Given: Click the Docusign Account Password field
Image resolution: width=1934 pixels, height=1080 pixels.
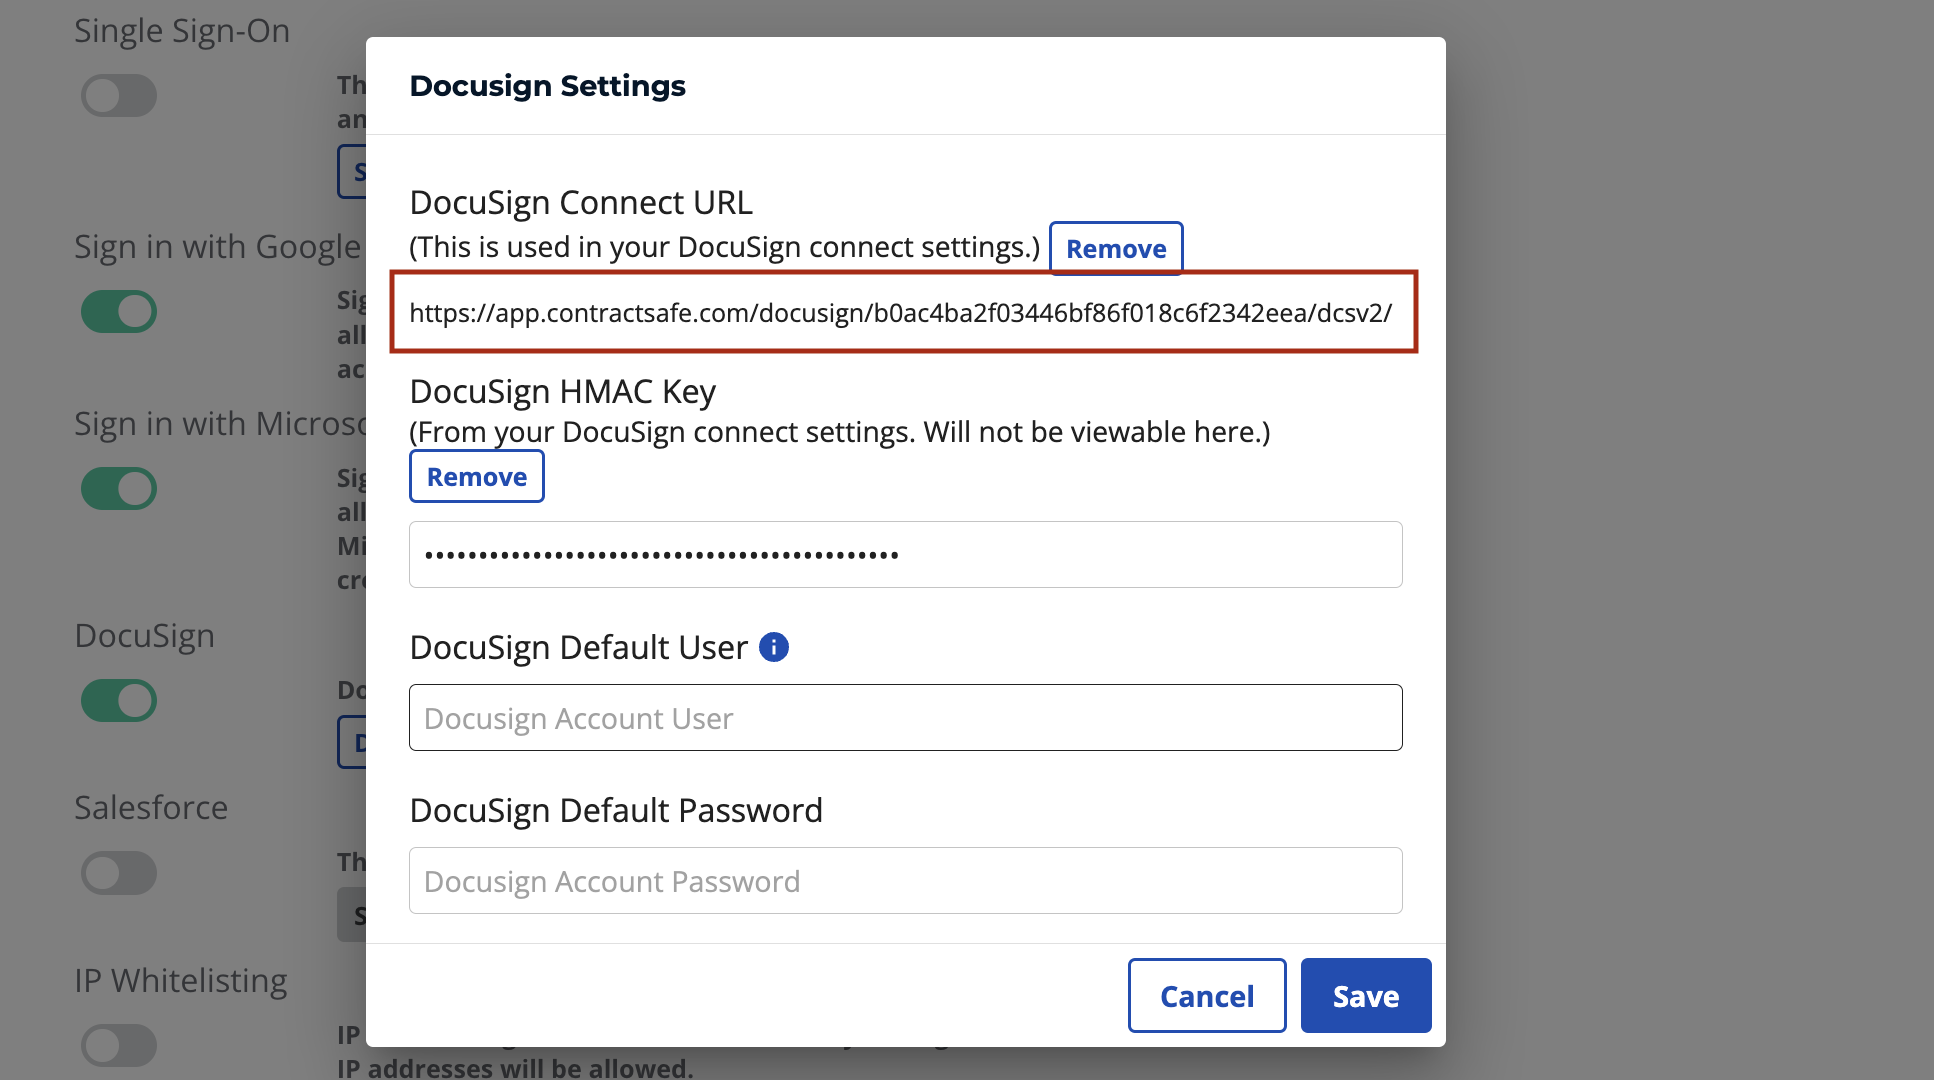Looking at the screenshot, I should click(x=904, y=880).
